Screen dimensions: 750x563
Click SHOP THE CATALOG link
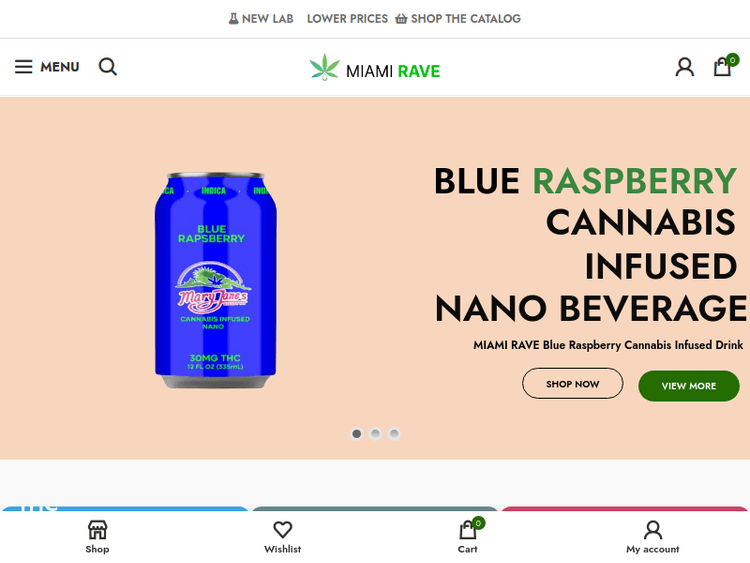[x=458, y=19]
